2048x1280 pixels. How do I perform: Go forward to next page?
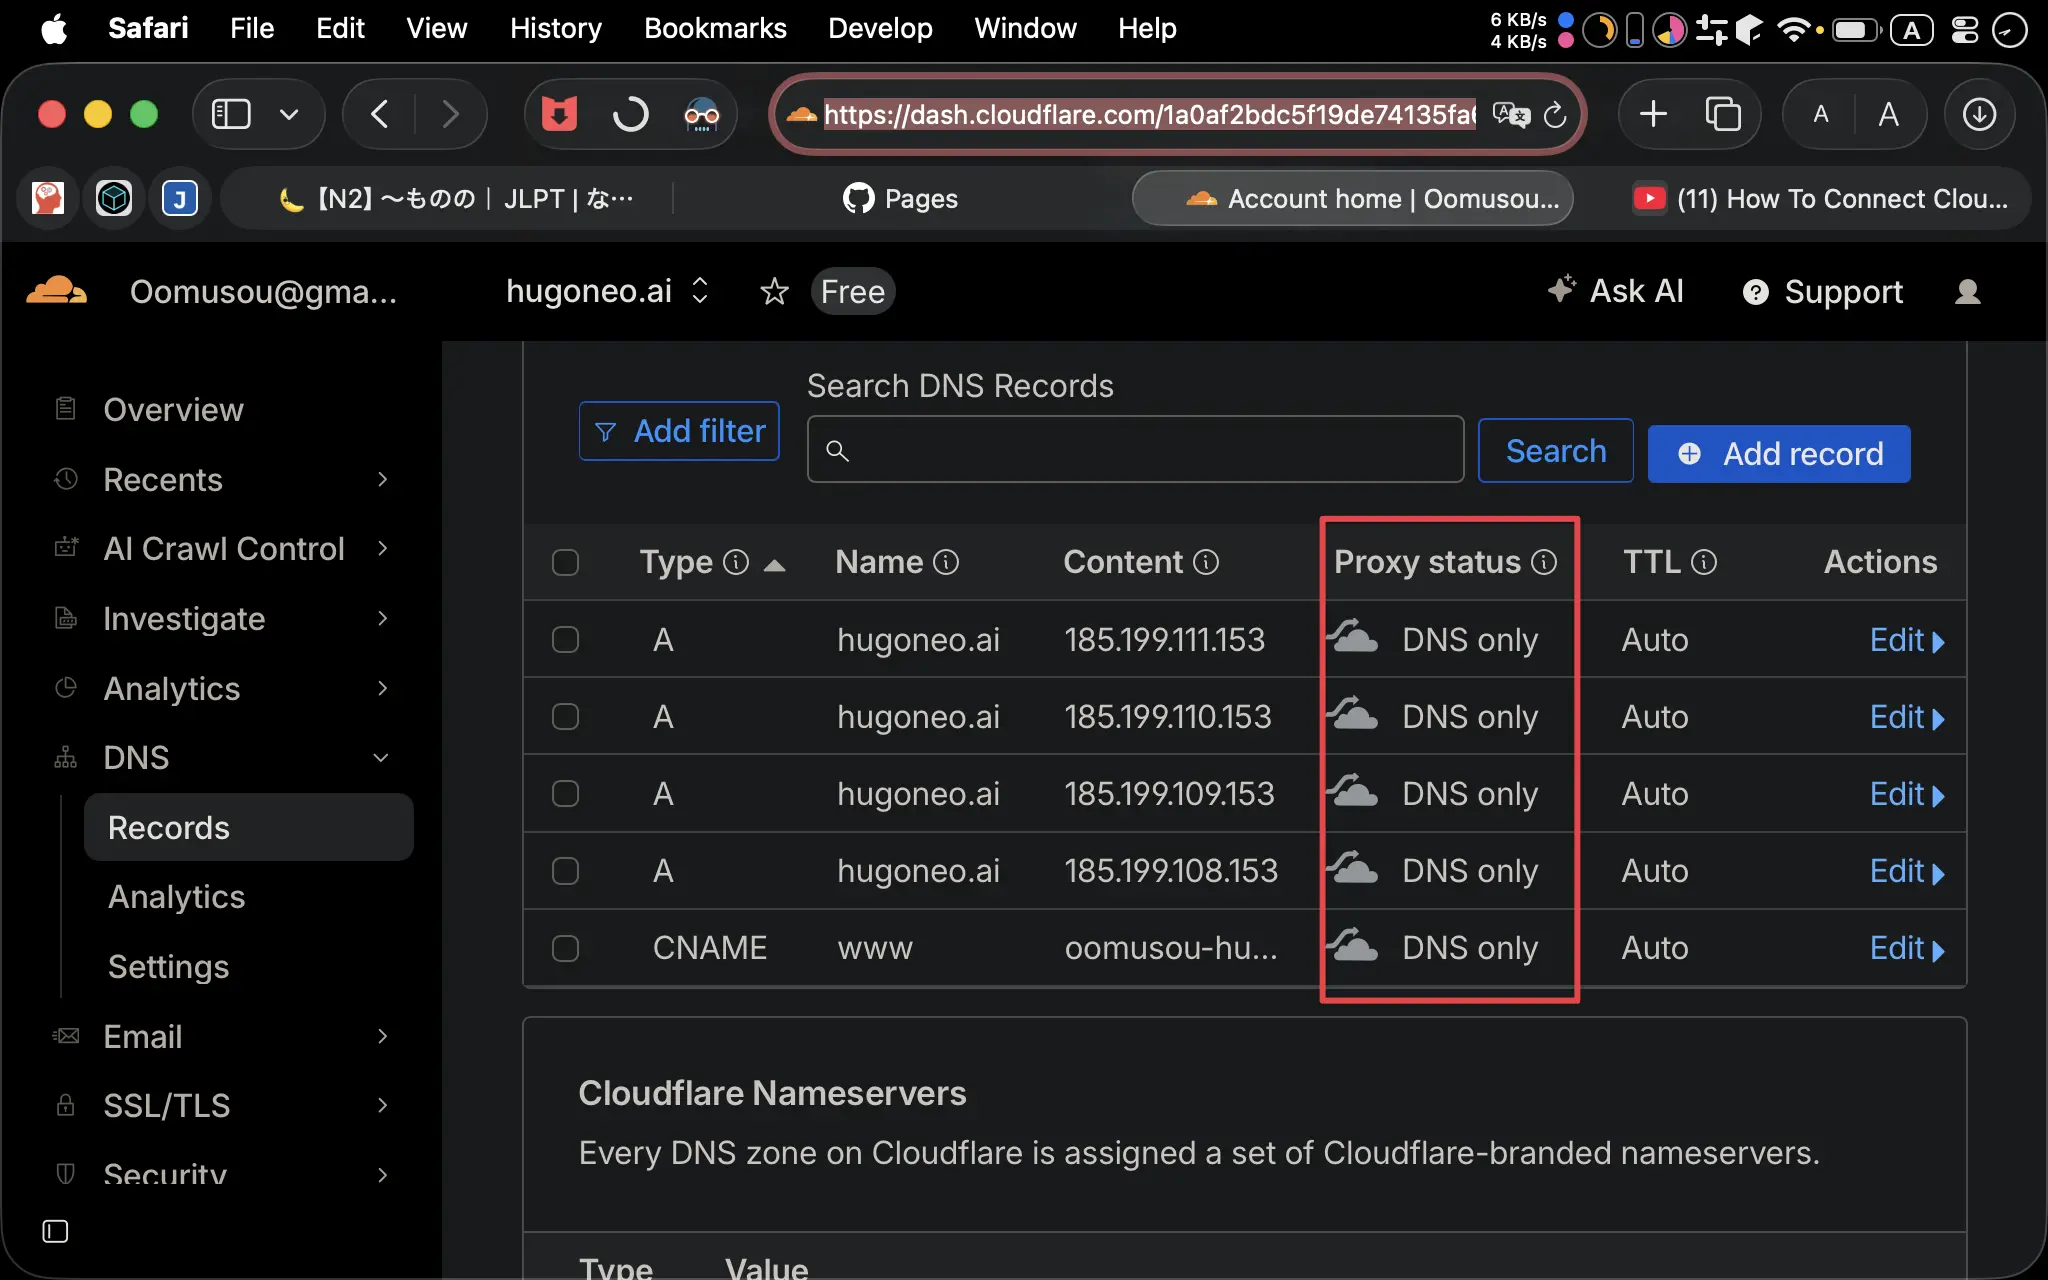click(x=450, y=114)
